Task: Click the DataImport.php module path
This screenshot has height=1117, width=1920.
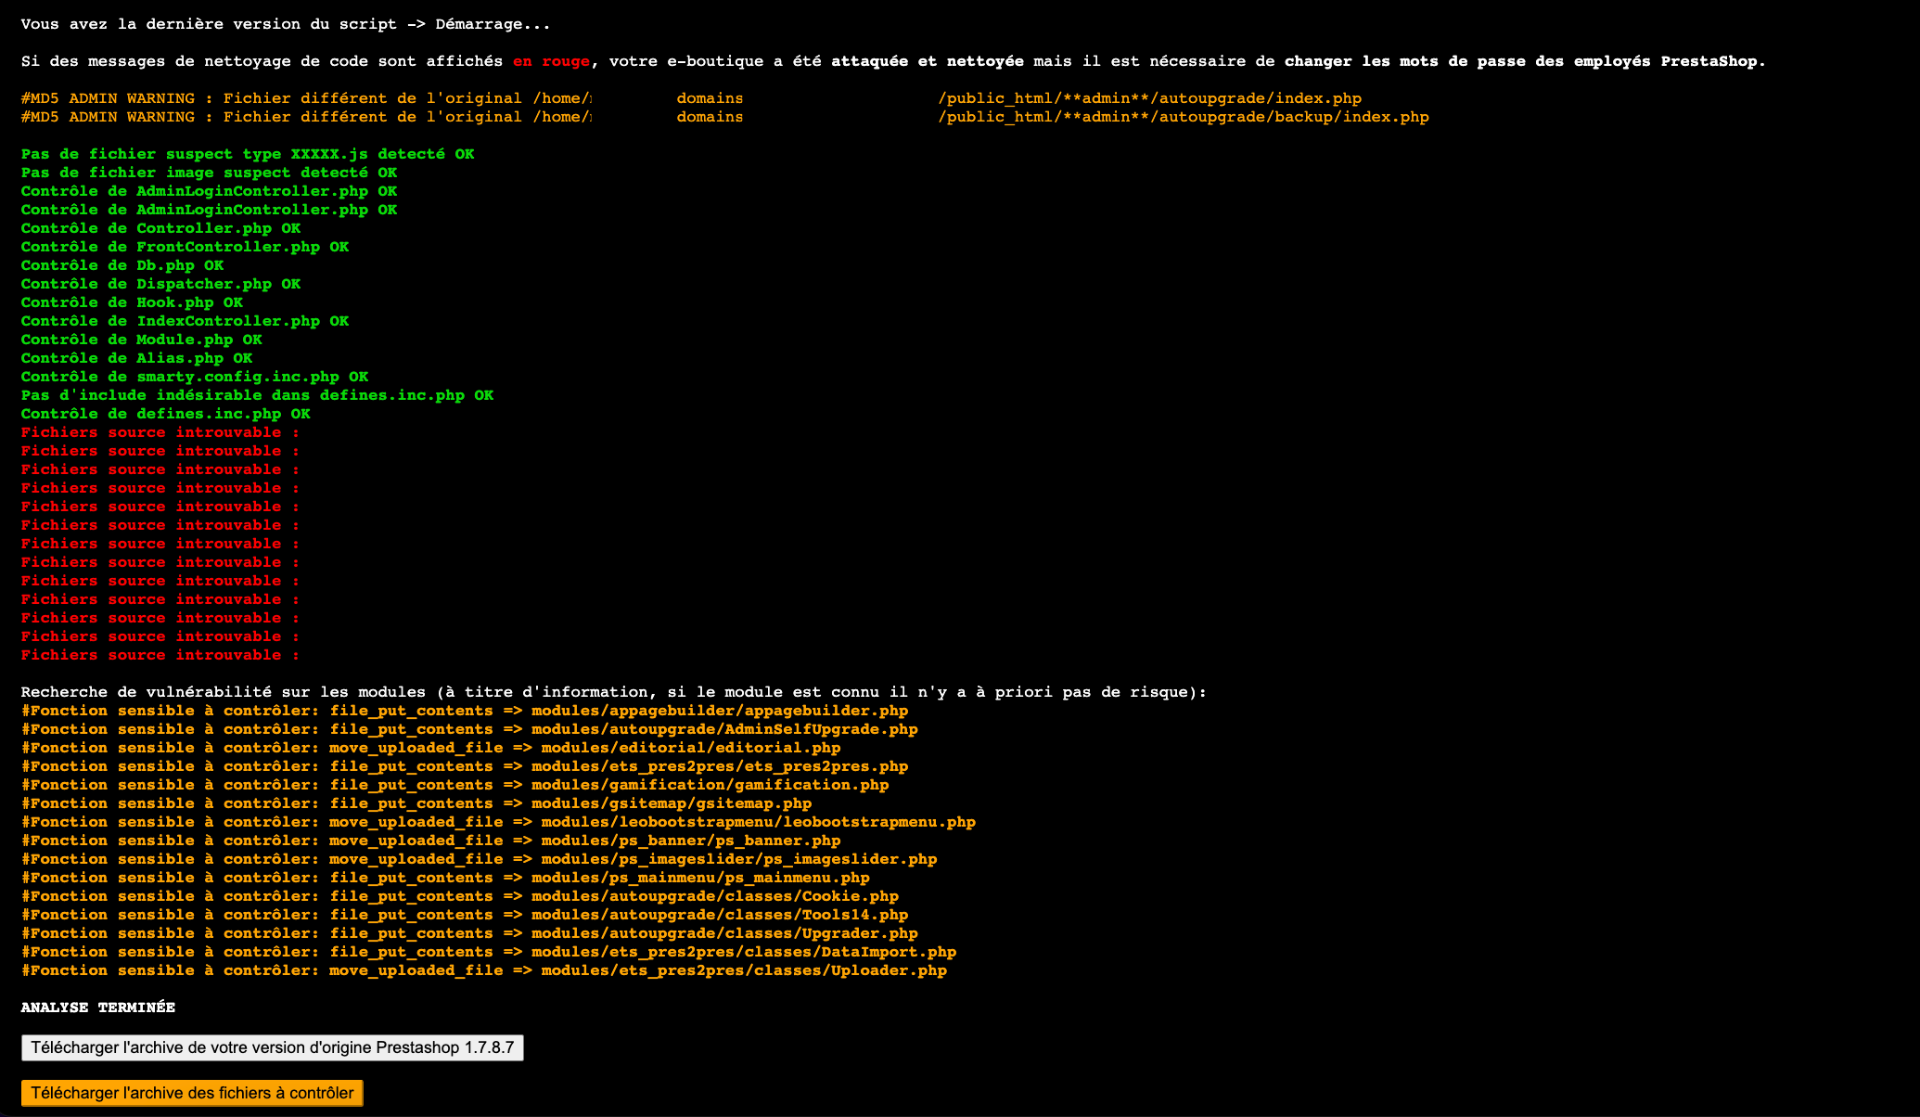Action: coord(743,952)
